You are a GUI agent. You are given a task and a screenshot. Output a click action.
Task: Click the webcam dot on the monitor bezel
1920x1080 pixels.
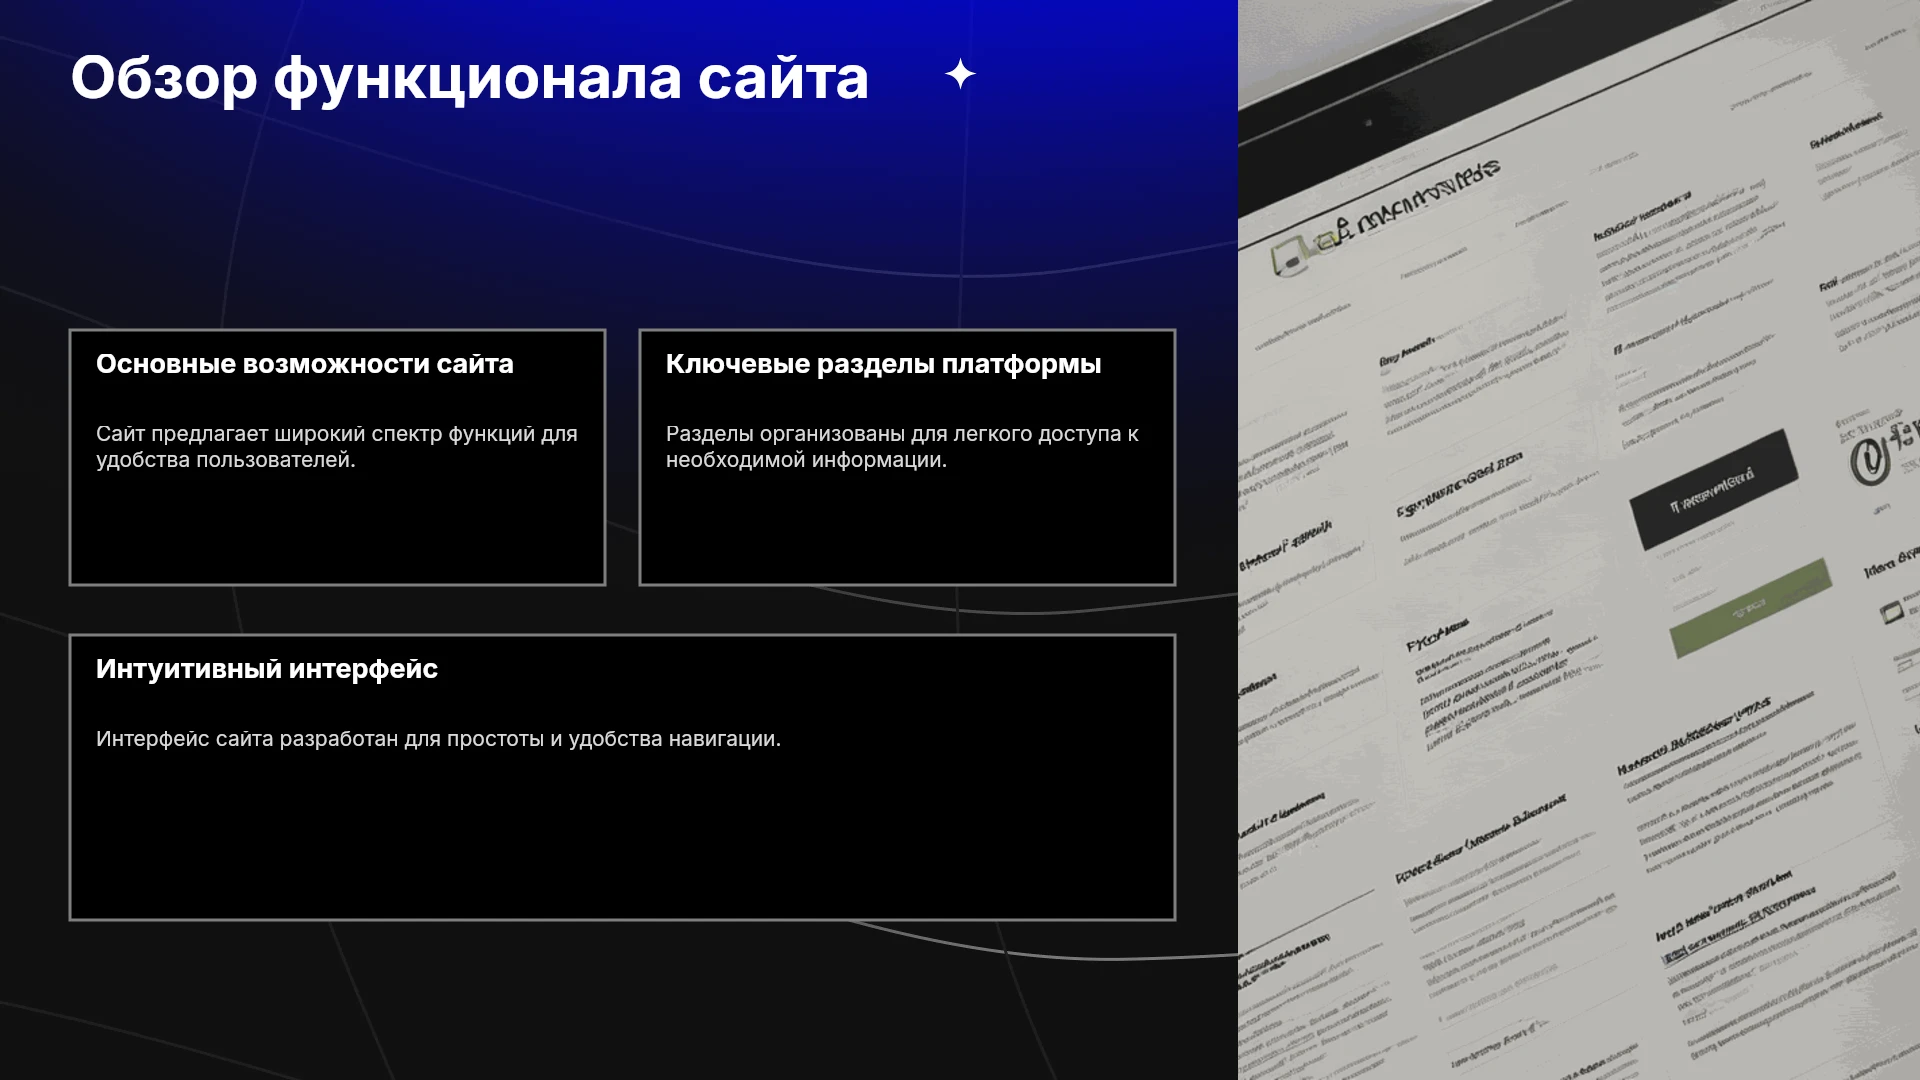pyautogui.click(x=1368, y=123)
